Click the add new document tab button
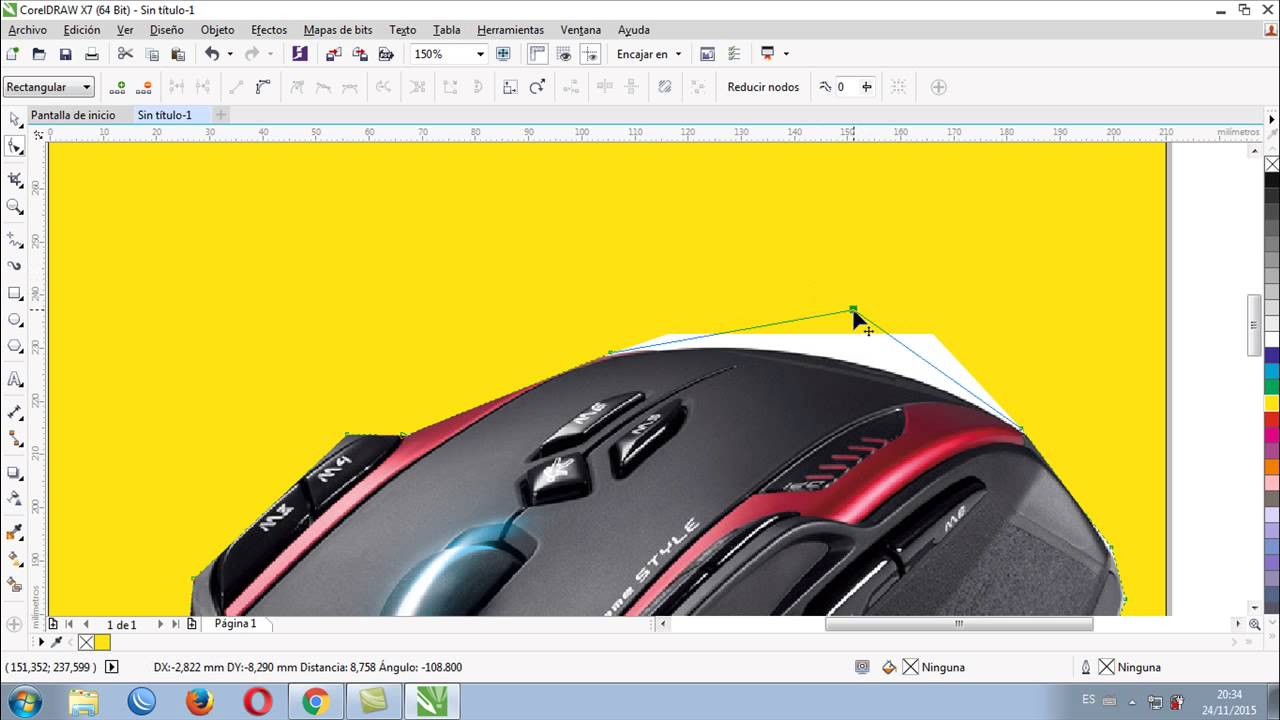The image size is (1280, 720). [x=221, y=115]
